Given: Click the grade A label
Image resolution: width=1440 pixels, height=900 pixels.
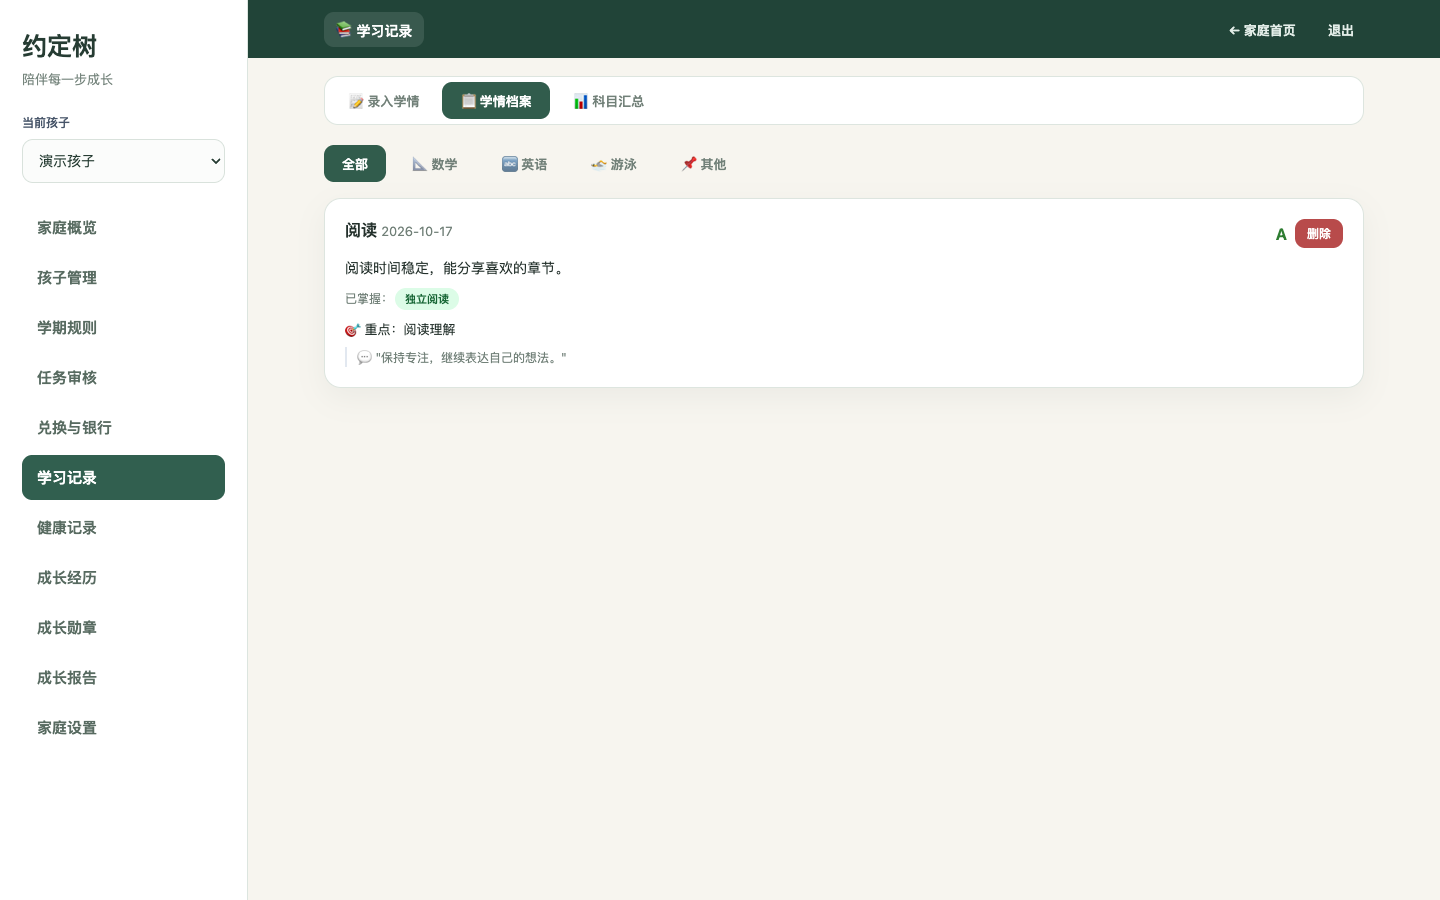Looking at the screenshot, I should click(1281, 234).
